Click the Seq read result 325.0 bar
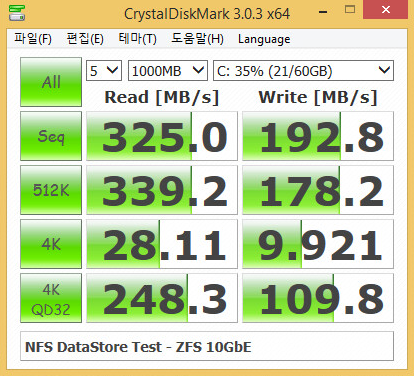The width and height of the screenshot is (414, 376). [162, 136]
